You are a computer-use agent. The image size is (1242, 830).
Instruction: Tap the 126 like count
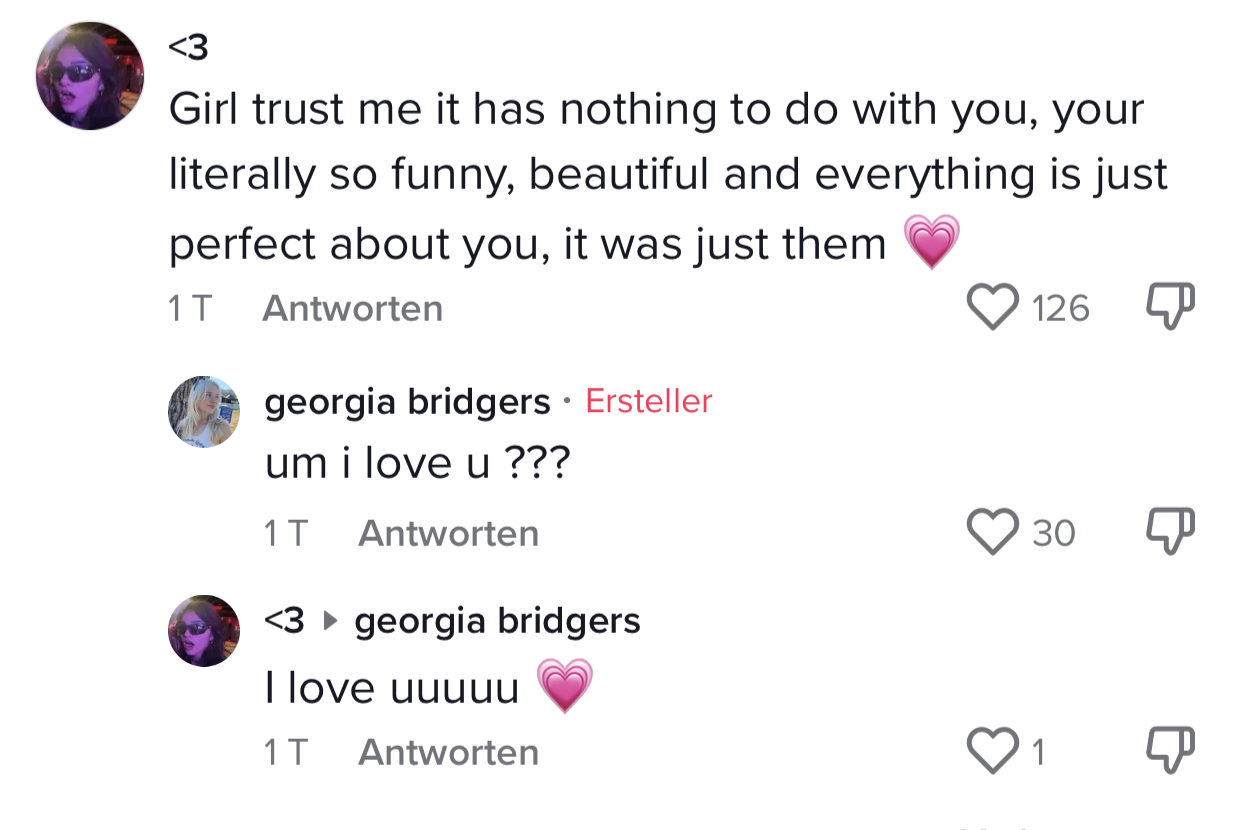coord(1060,308)
